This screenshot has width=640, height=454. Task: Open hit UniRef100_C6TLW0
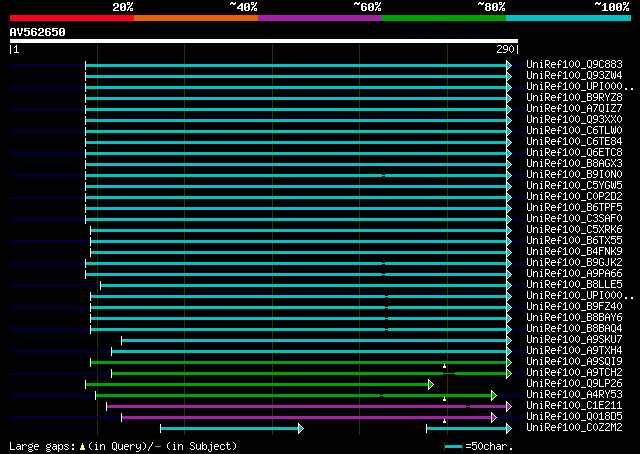[574, 131]
